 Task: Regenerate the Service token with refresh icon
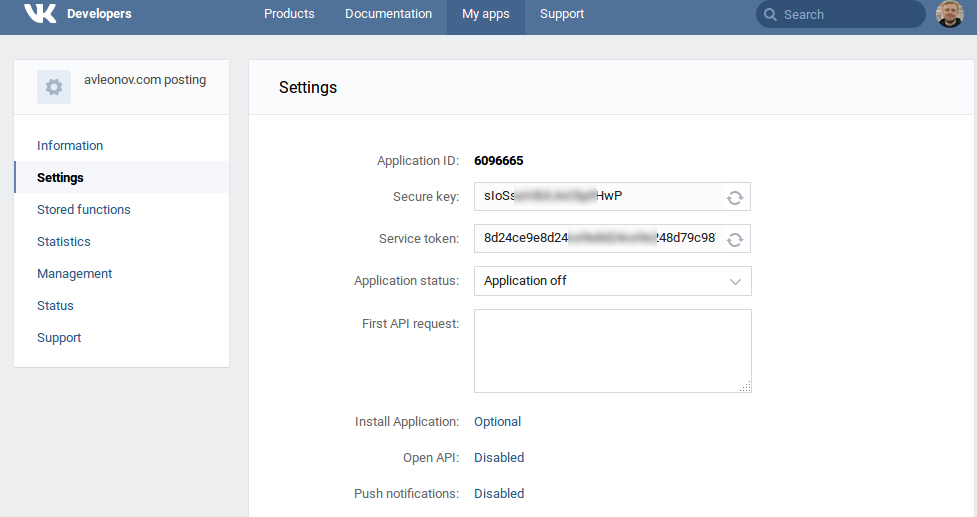click(735, 239)
